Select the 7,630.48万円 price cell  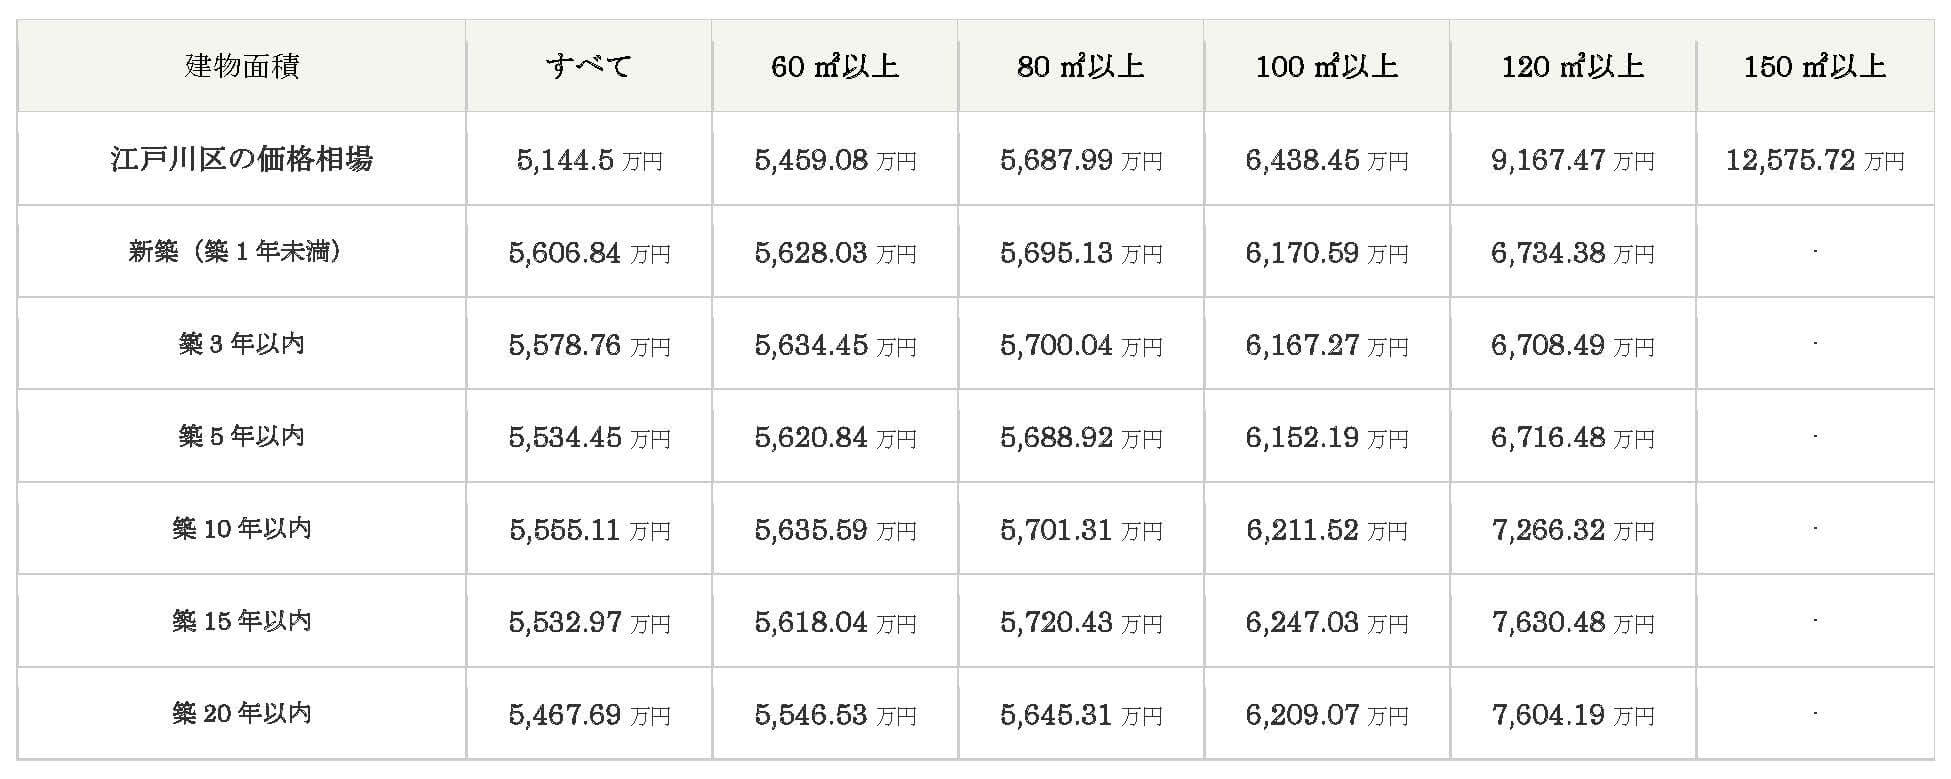1573,623
